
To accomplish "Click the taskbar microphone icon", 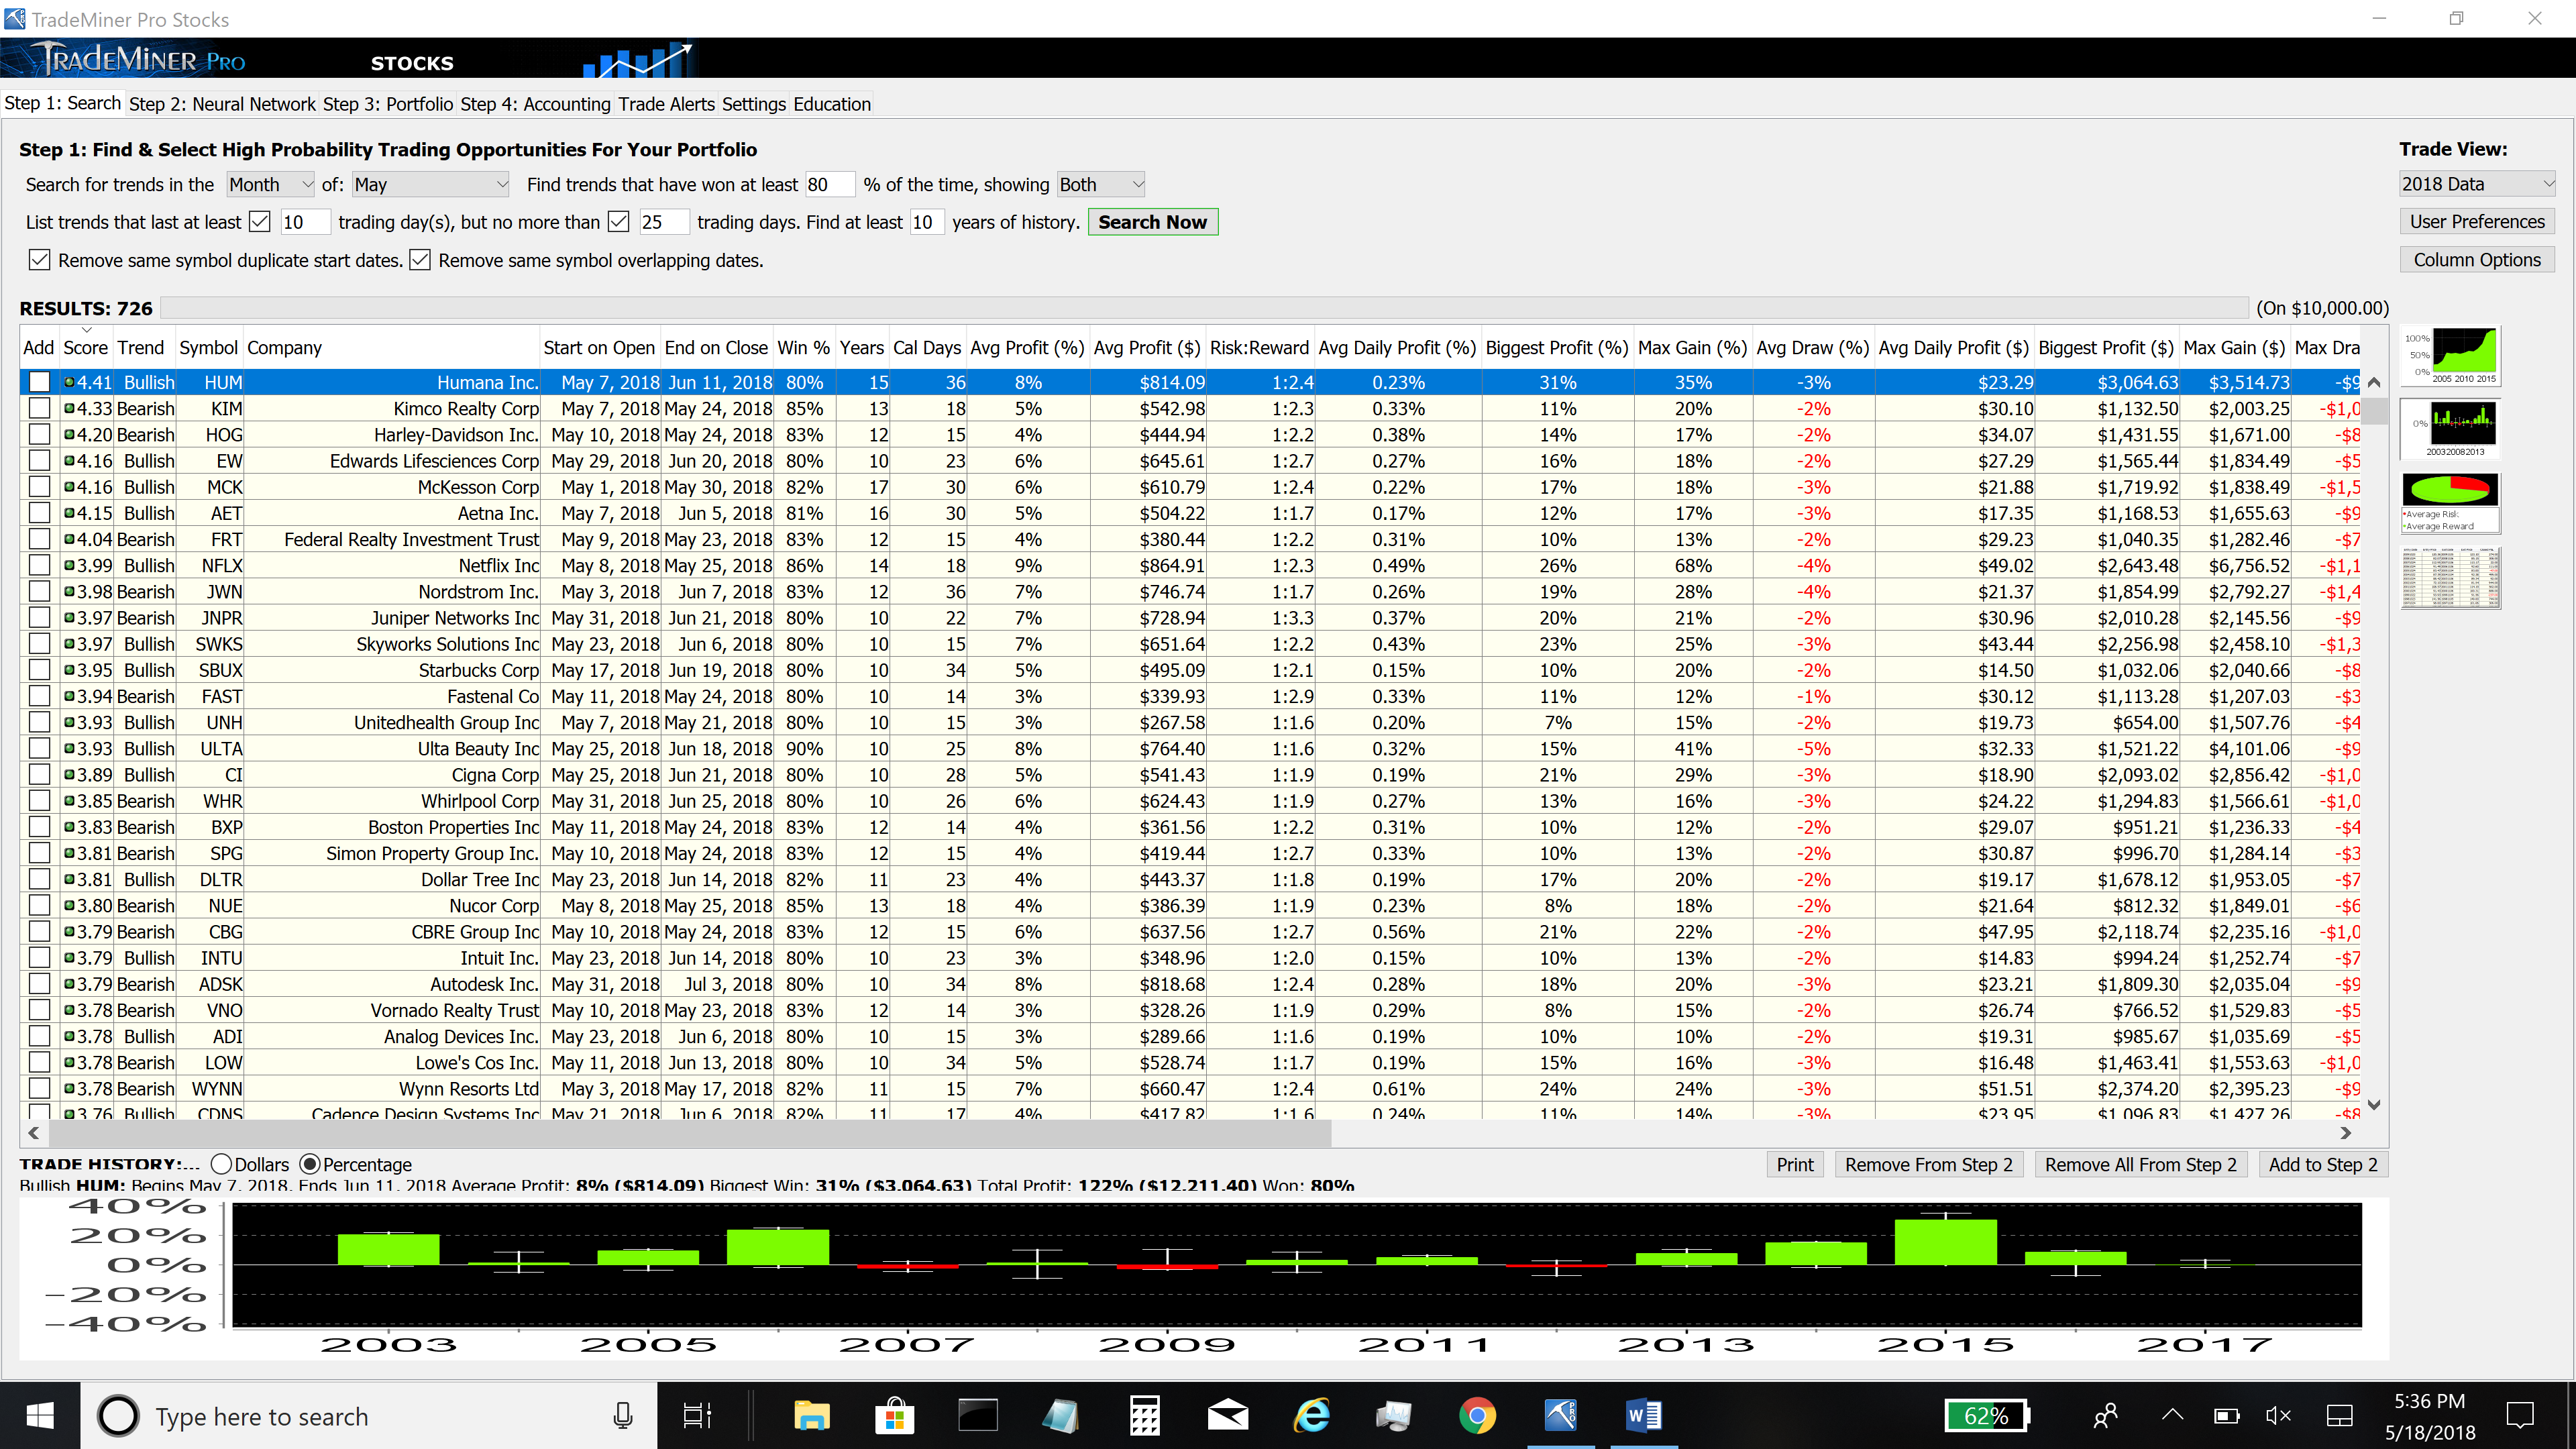I will (623, 1416).
